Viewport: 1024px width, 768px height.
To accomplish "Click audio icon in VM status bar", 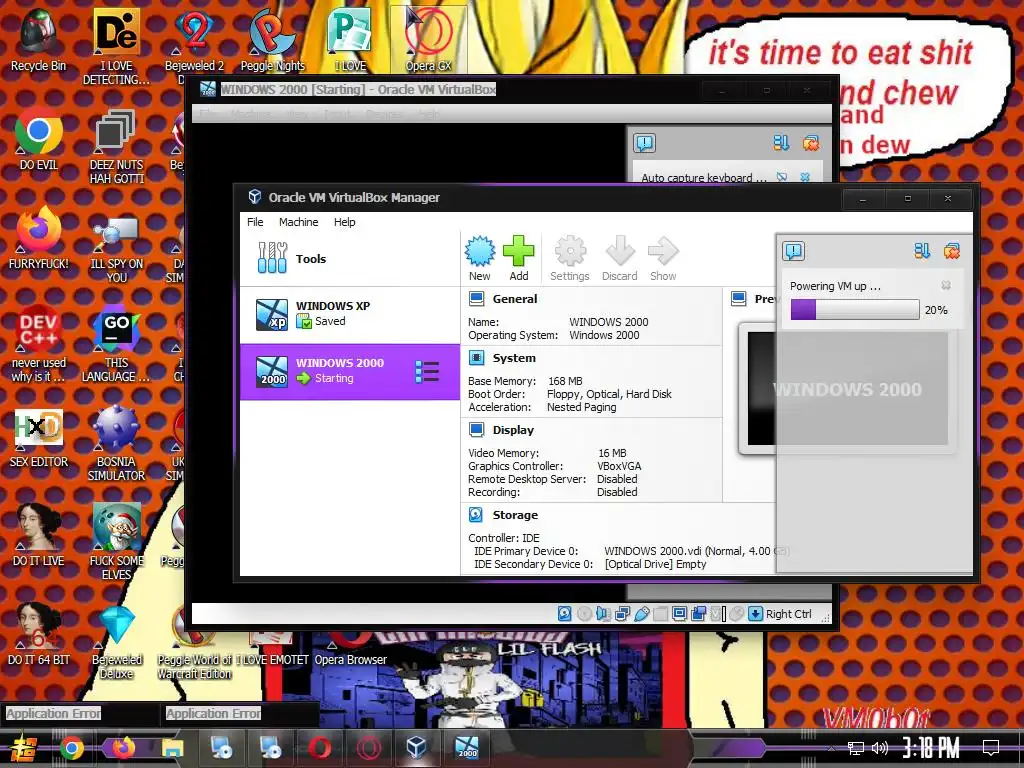I will 603,614.
